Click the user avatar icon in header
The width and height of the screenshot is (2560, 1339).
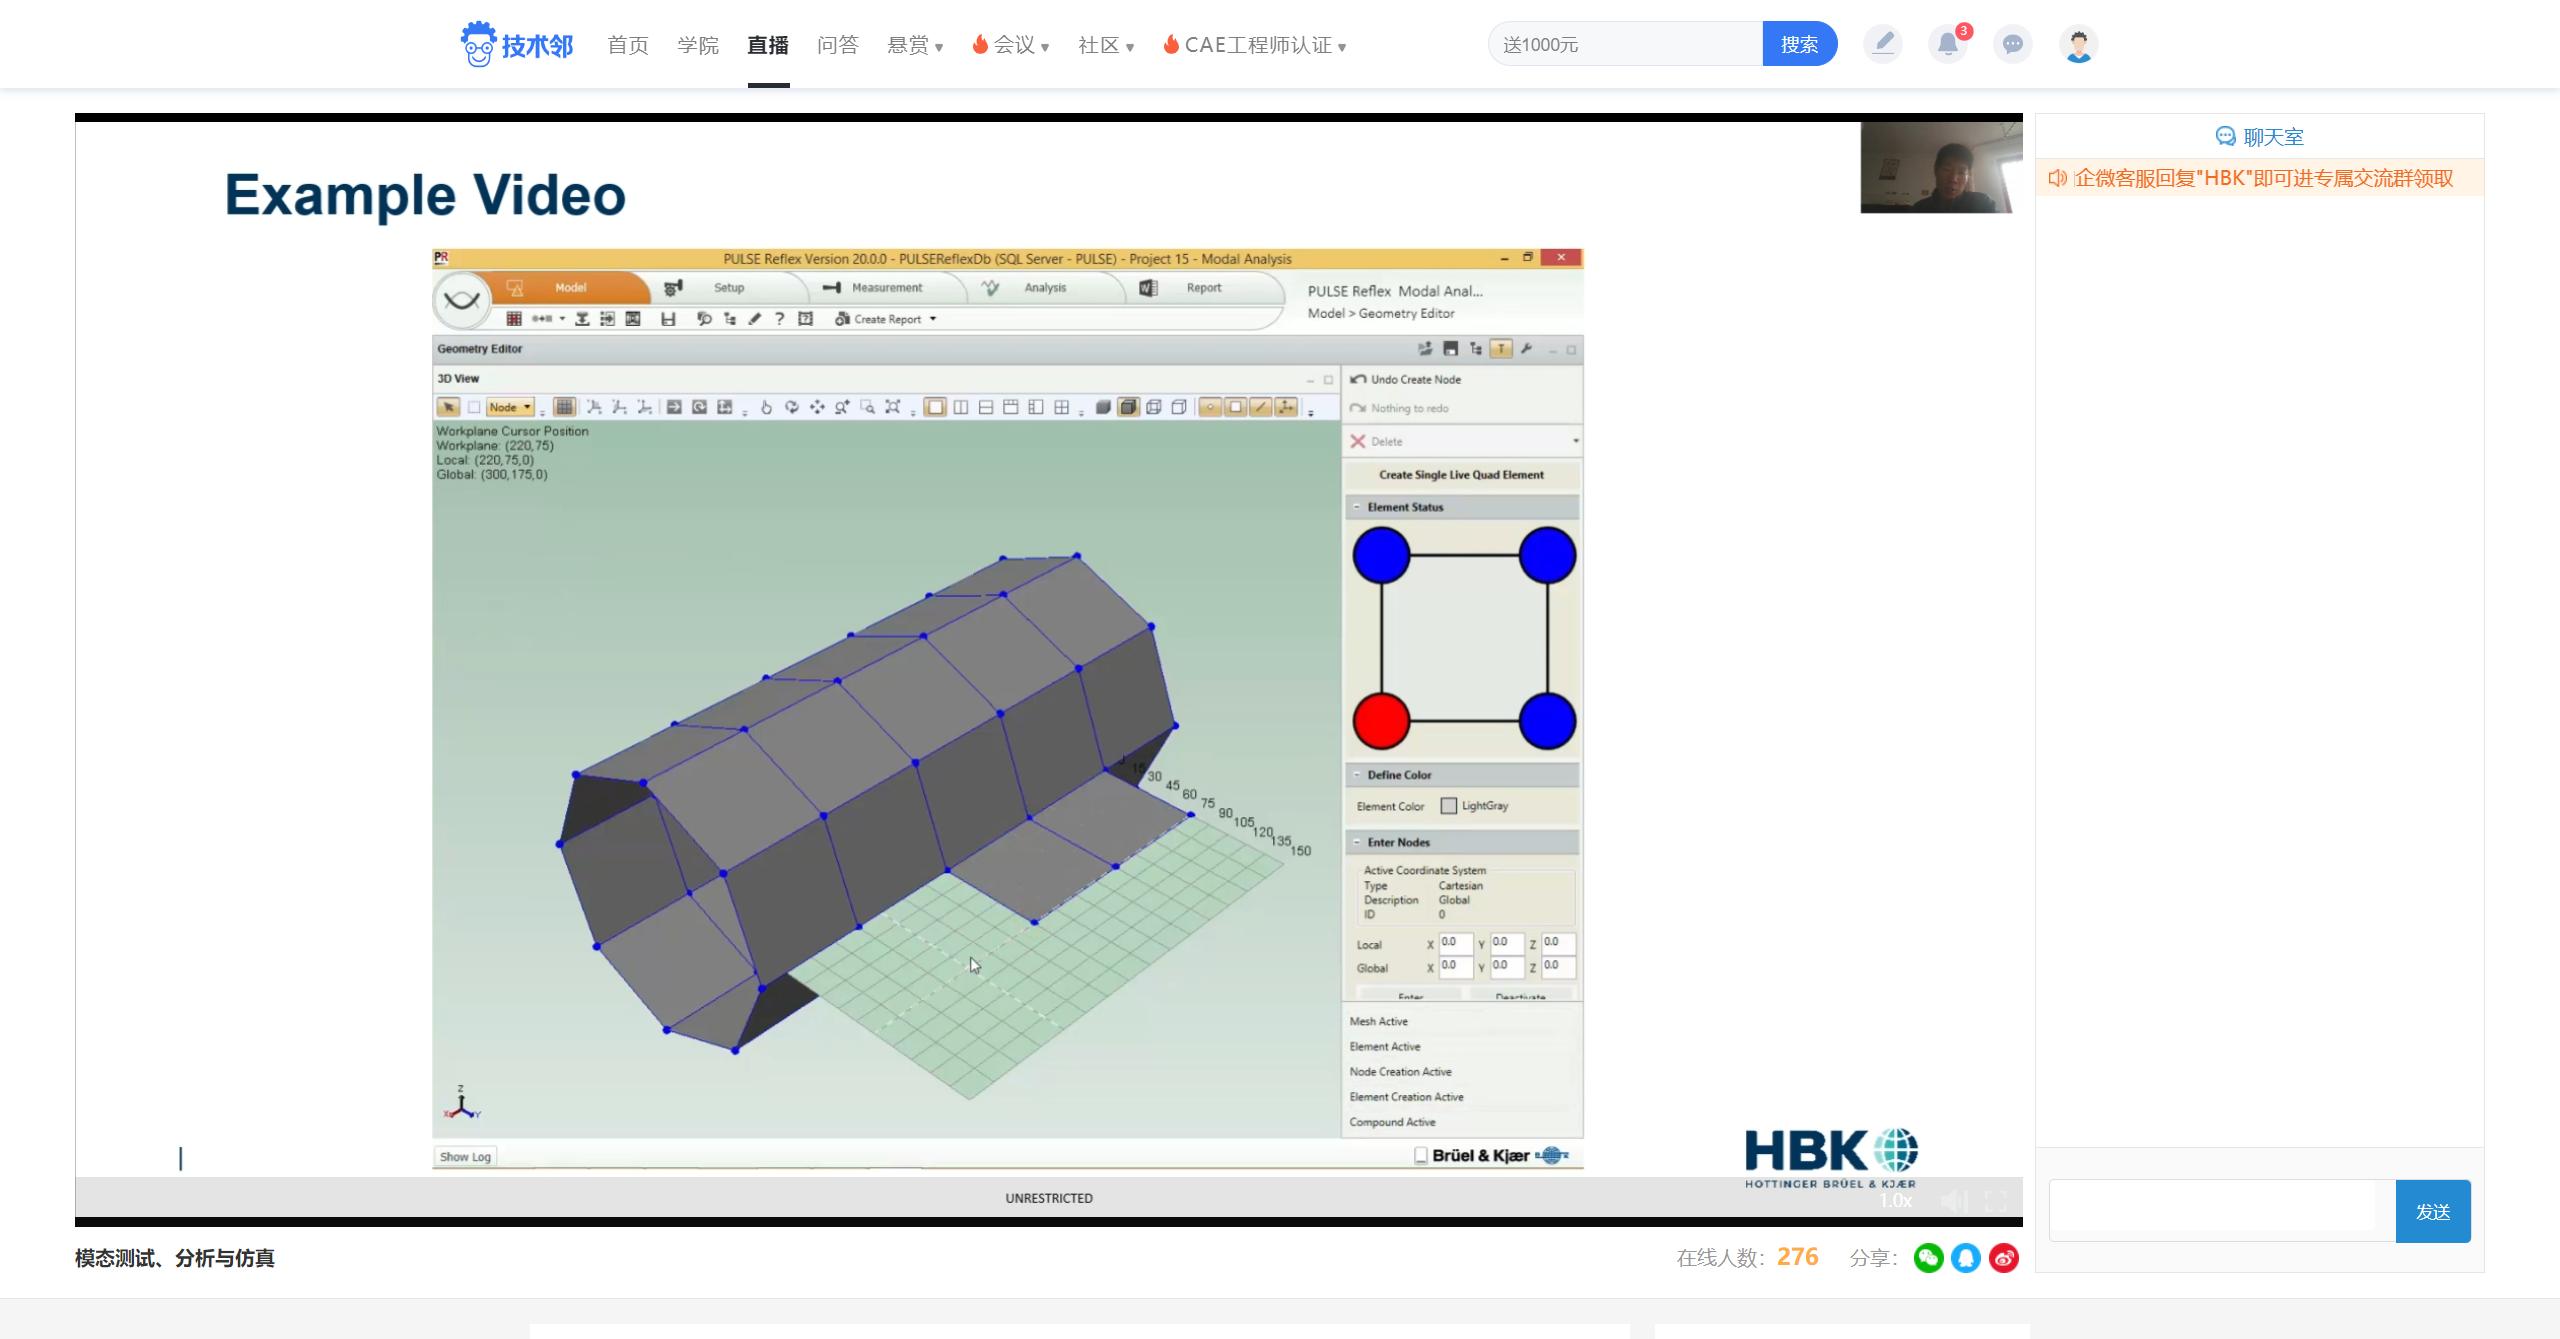click(x=2079, y=44)
